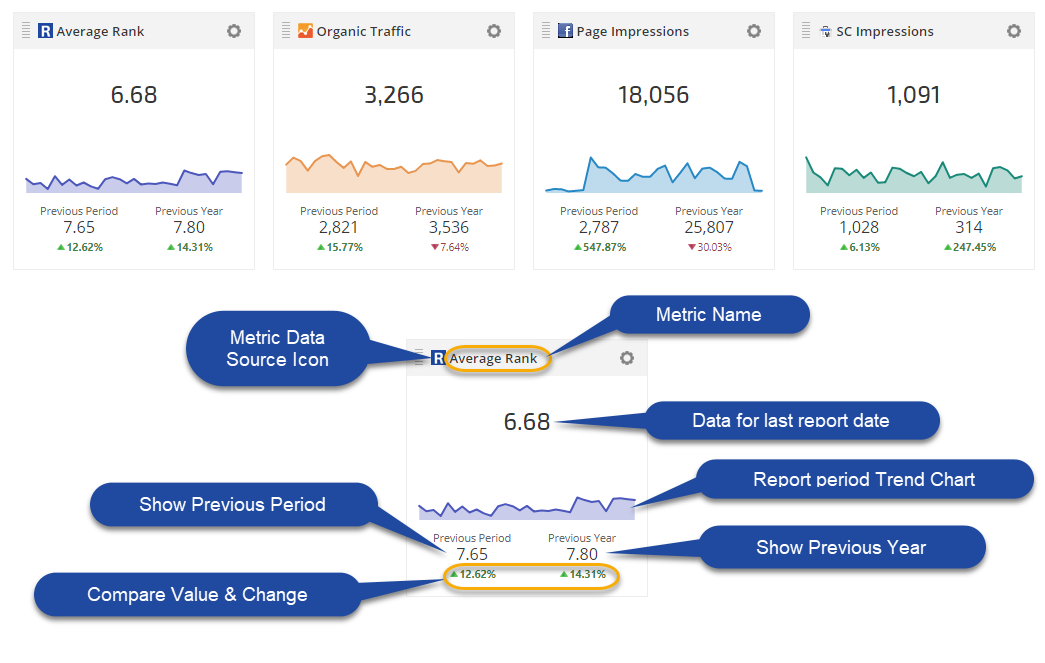The width and height of the screenshot is (1045, 663).
Task: Click the Google Analytics icon on Organic Traffic
Action: pos(305,31)
